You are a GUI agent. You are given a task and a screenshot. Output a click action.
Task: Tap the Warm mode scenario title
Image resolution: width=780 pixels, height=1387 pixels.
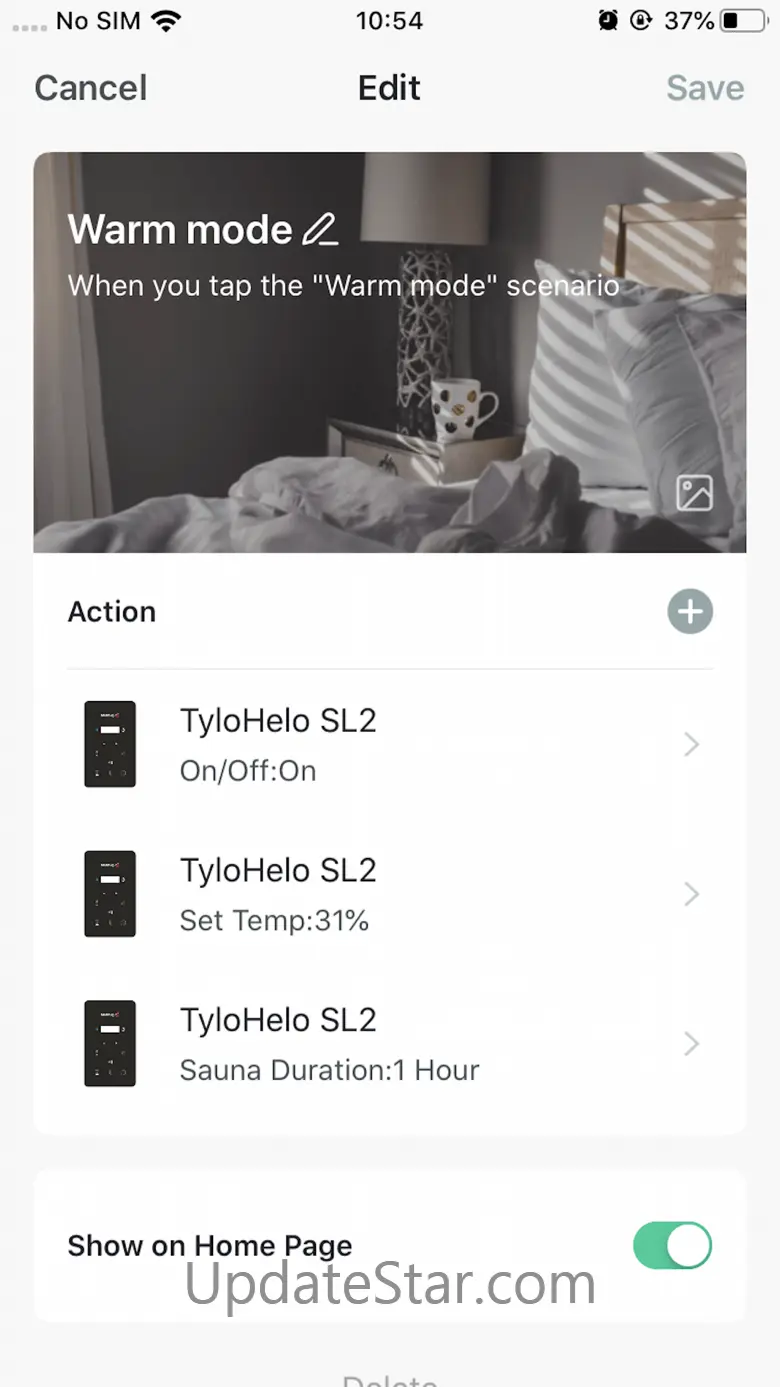tap(180, 230)
